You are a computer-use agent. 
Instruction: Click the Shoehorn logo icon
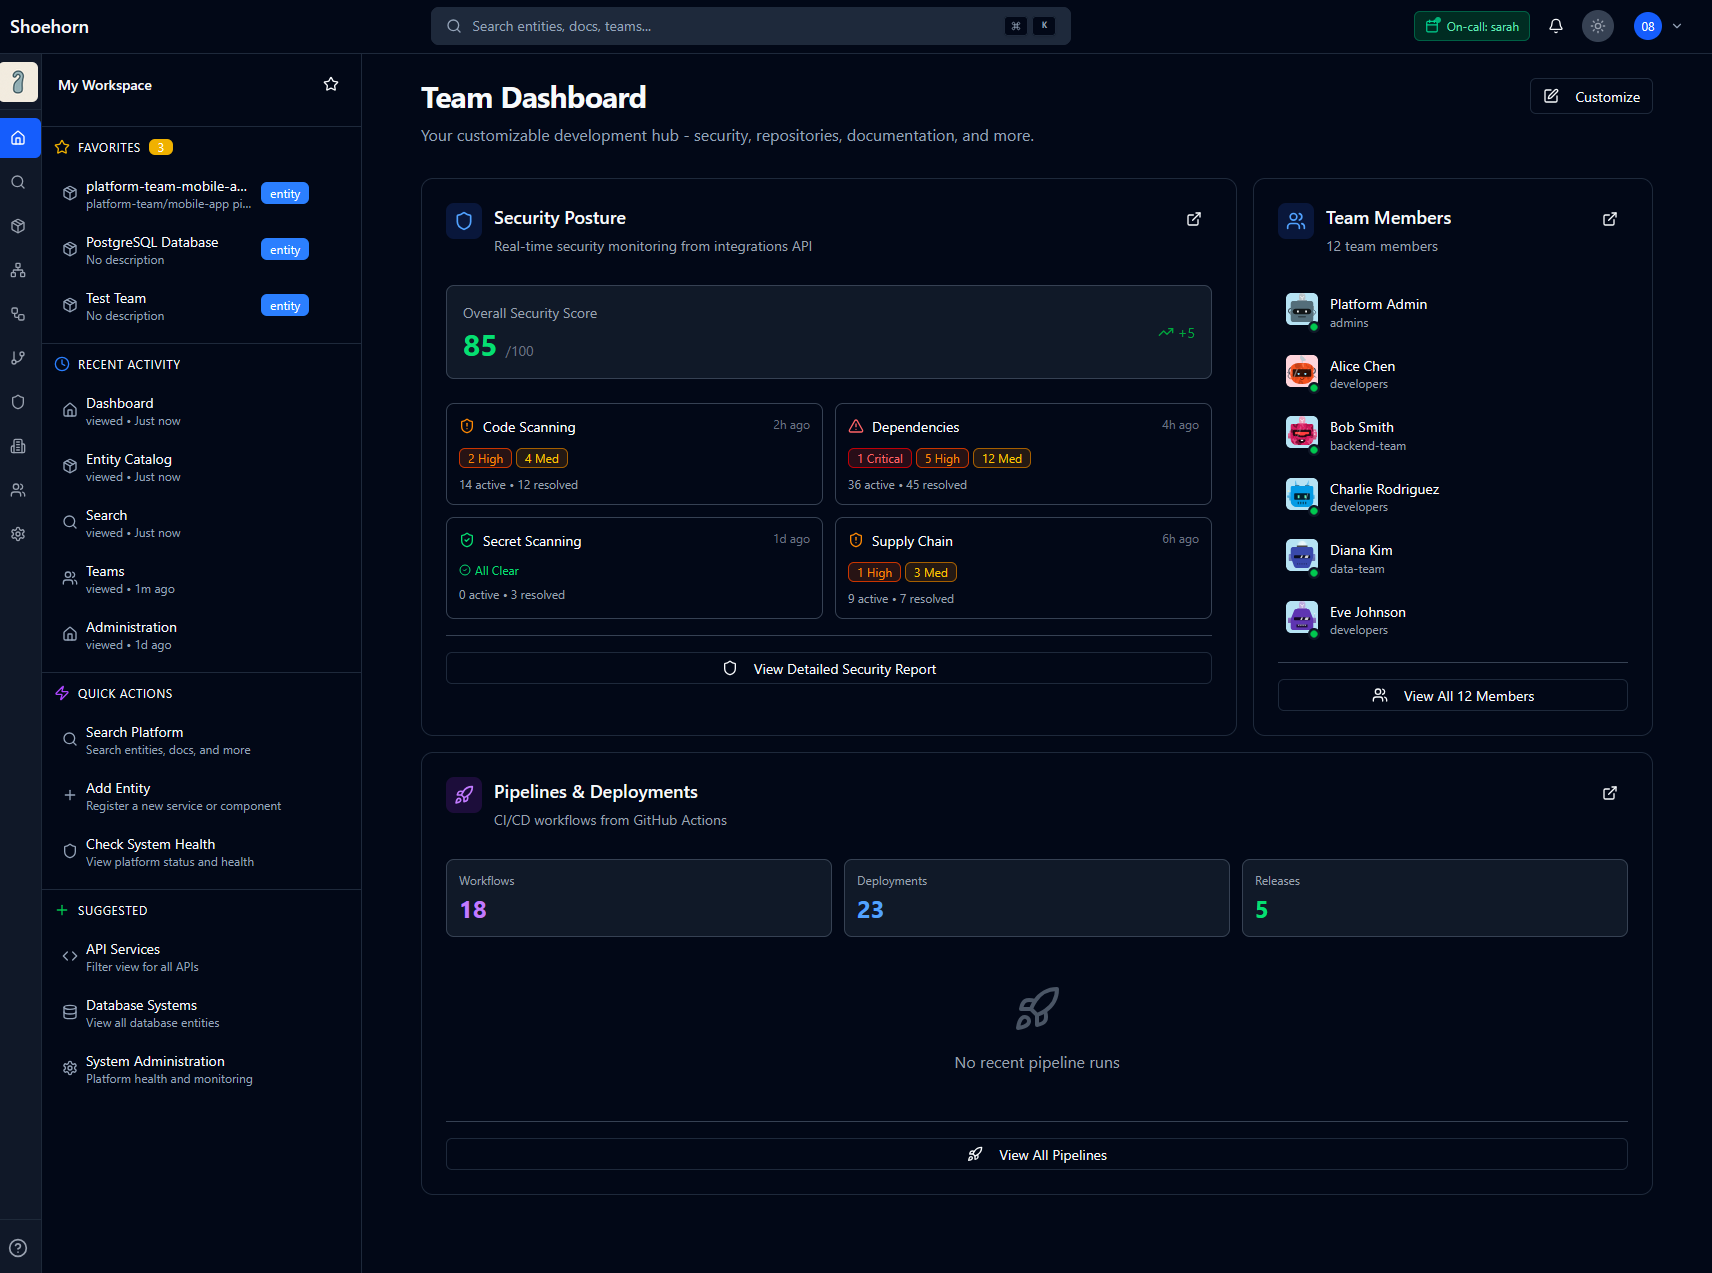[x=19, y=82]
